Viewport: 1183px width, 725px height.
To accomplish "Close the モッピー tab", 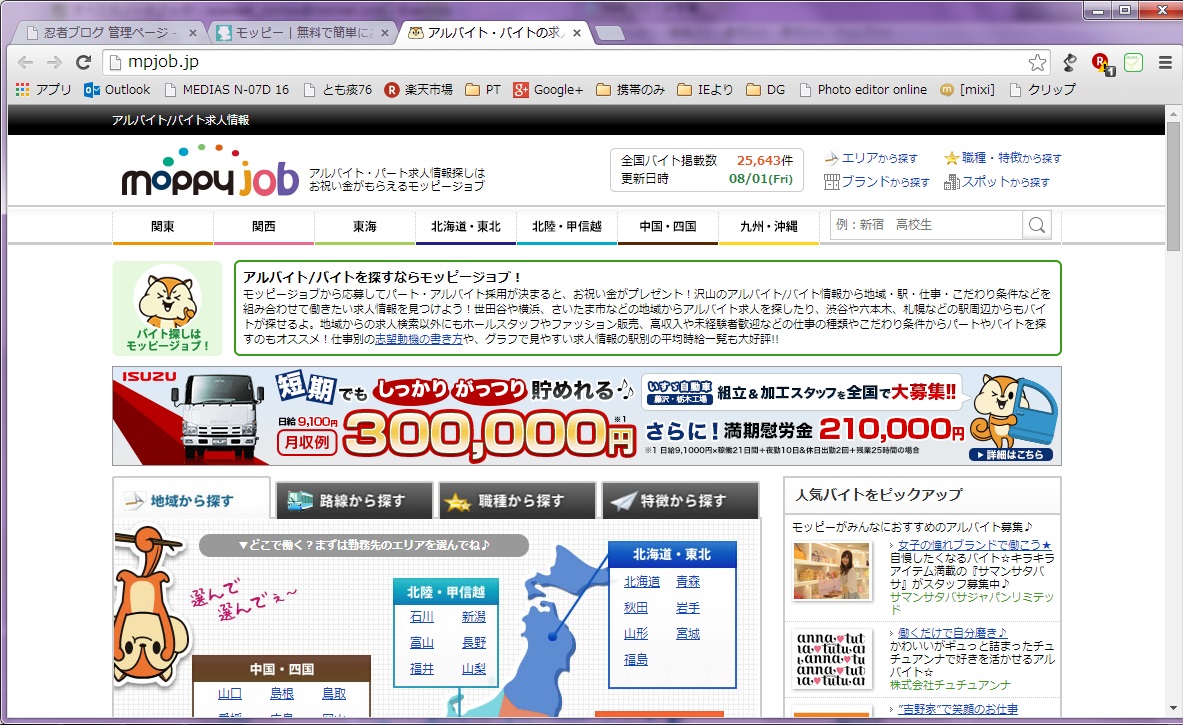I will click(385, 33).
